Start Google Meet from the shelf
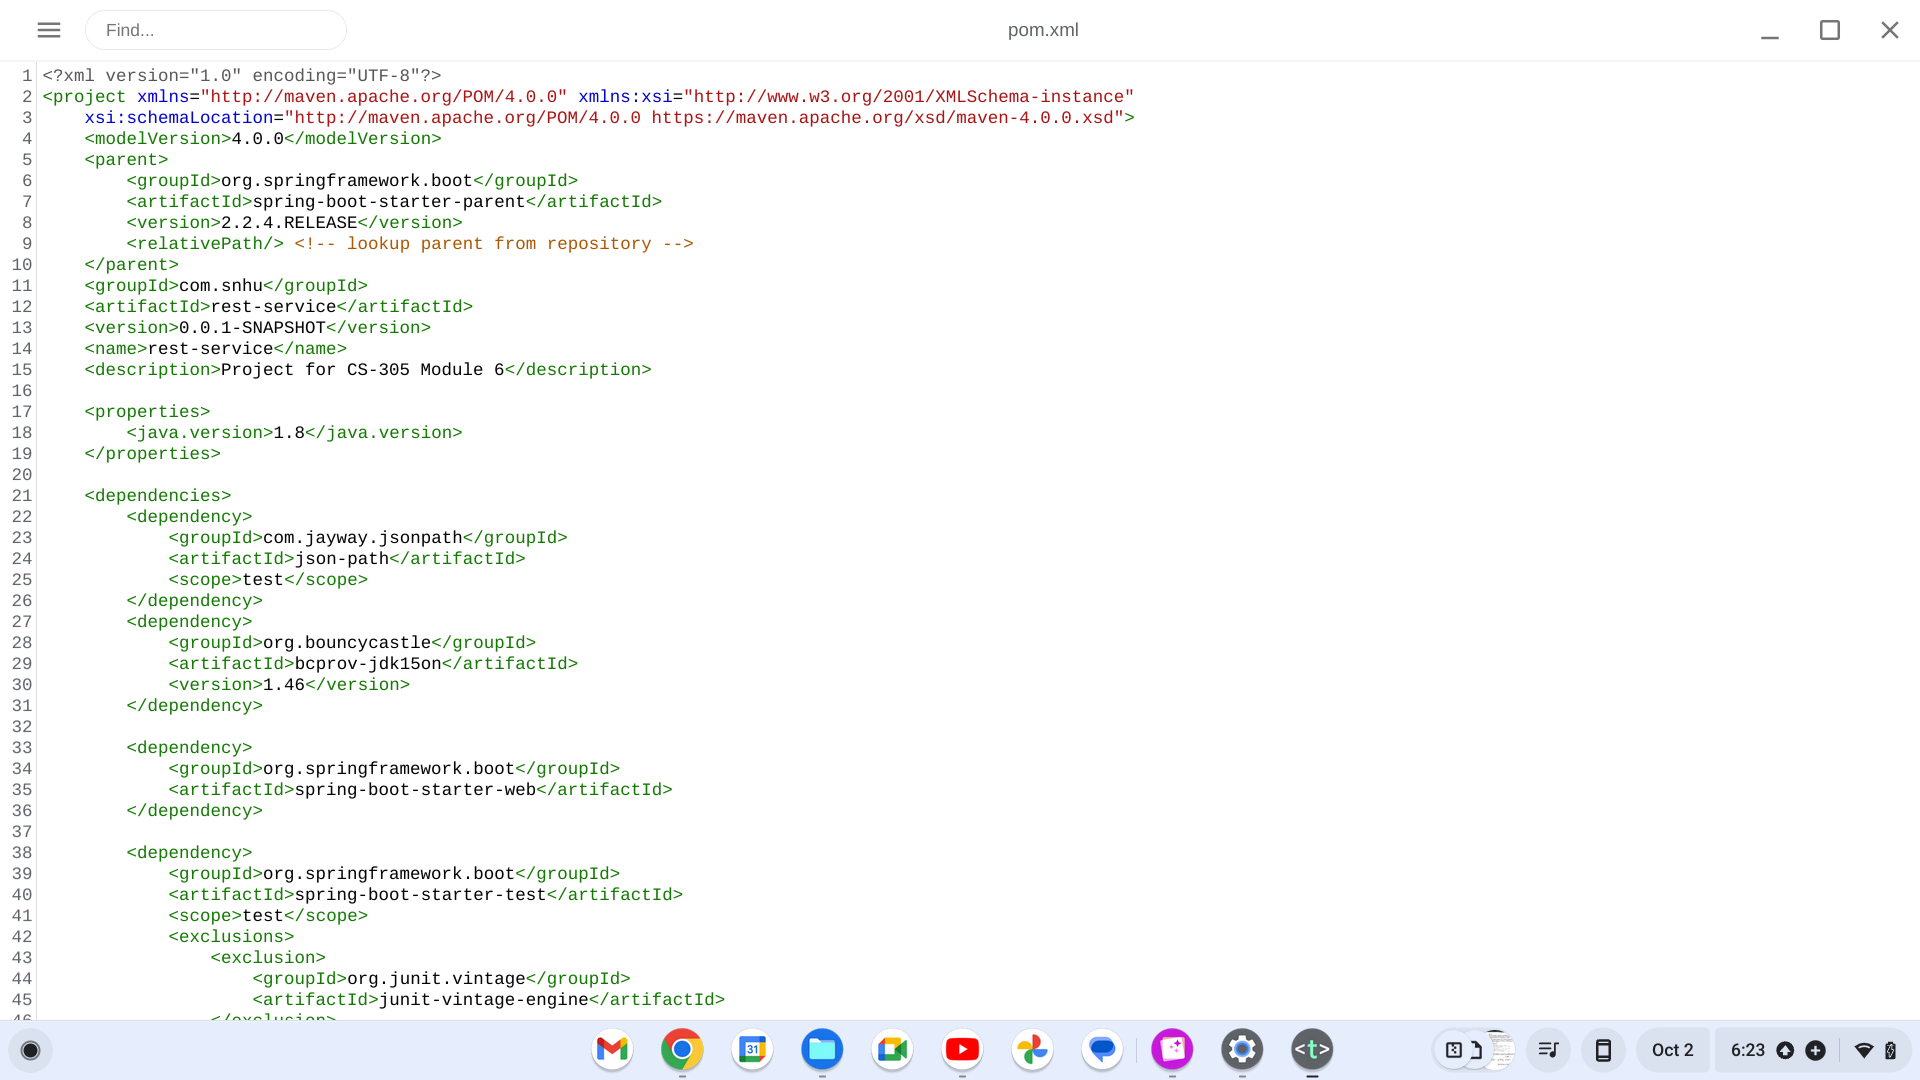 (892, 1050)
